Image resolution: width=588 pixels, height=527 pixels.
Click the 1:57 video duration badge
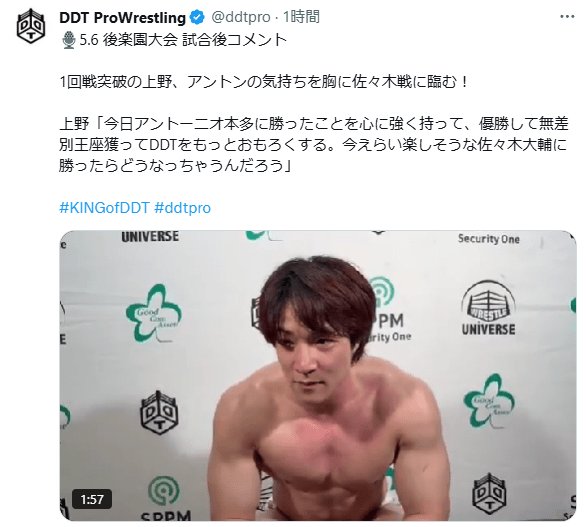click(92, 499)
